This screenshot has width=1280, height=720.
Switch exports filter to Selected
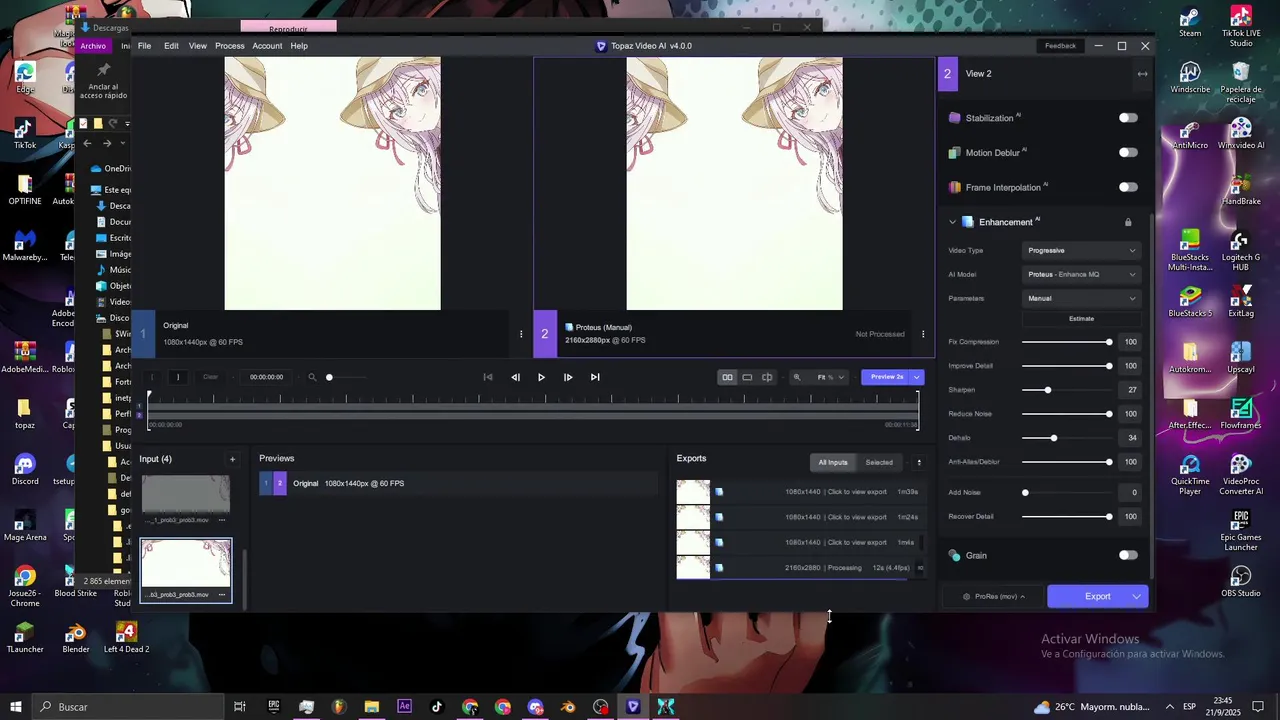[879, 462]
